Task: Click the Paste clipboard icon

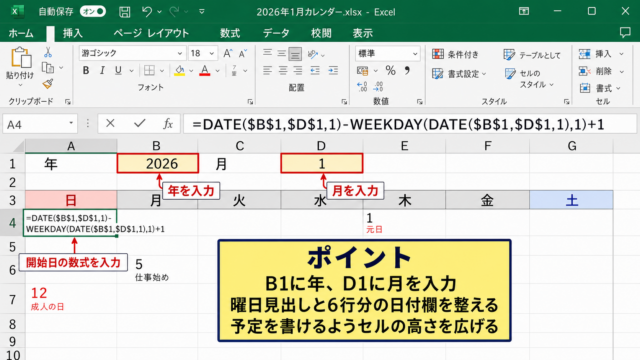Action: (21, 57)
